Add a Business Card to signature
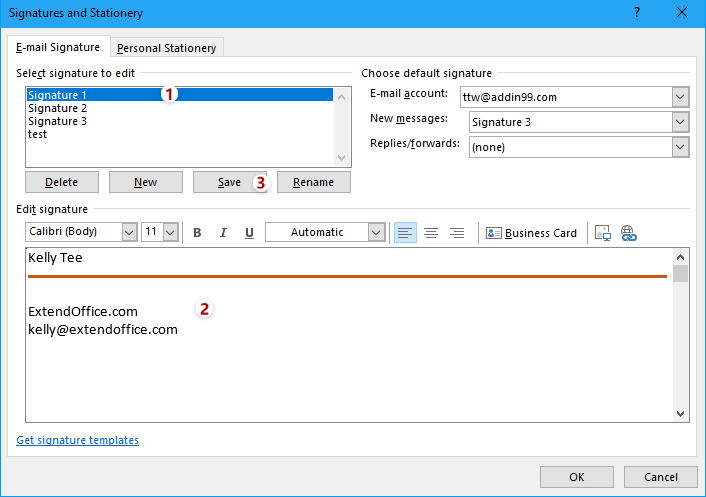706x497 pixels. tap(532, 233)
